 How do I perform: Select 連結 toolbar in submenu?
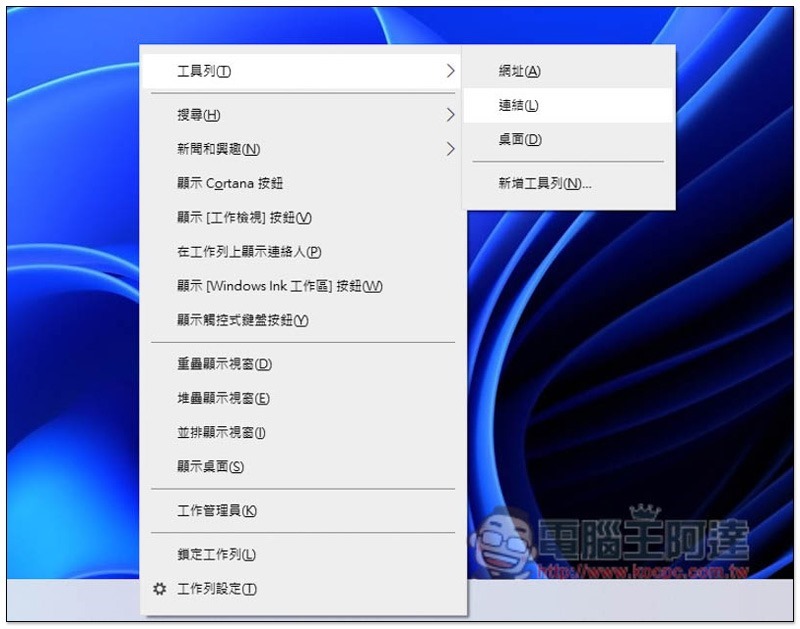click(x=519, y=105)
